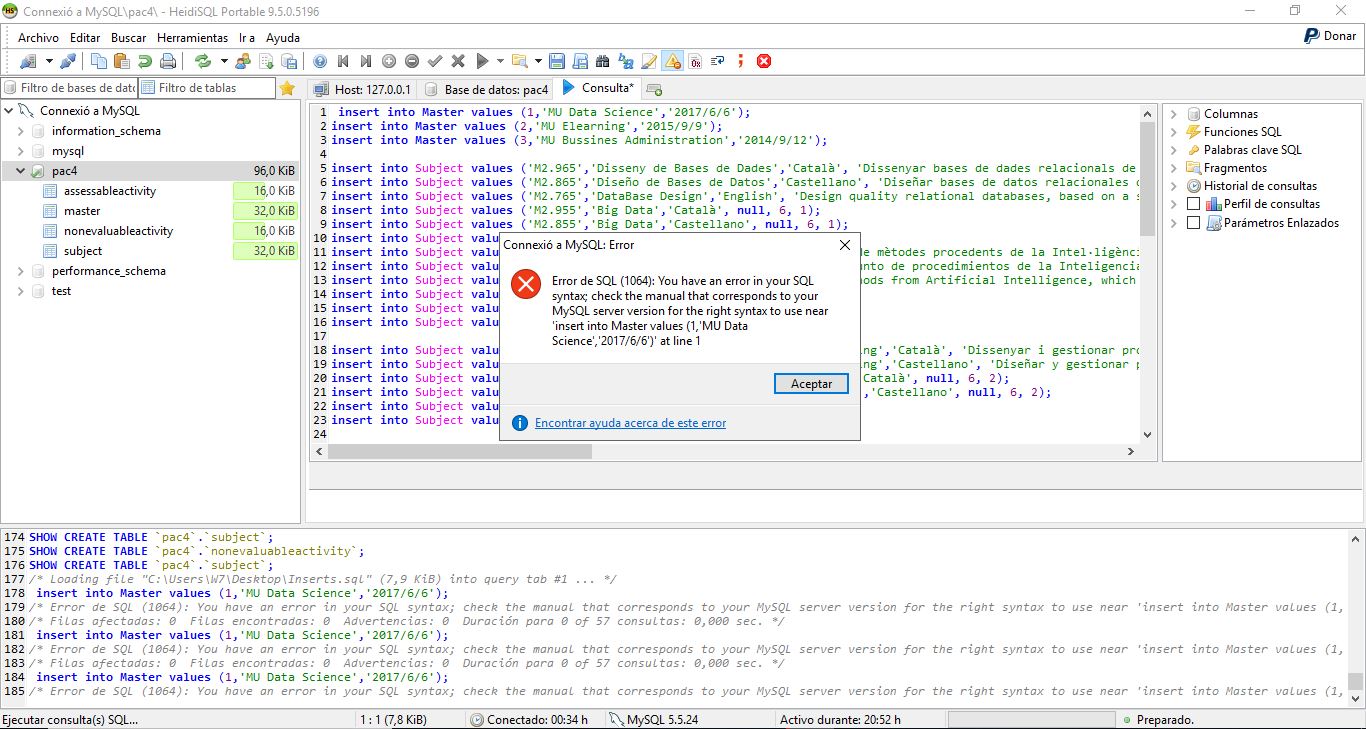Click the delete row minus icon
This screenshot has width=1366, height=729.
[412, 61]
